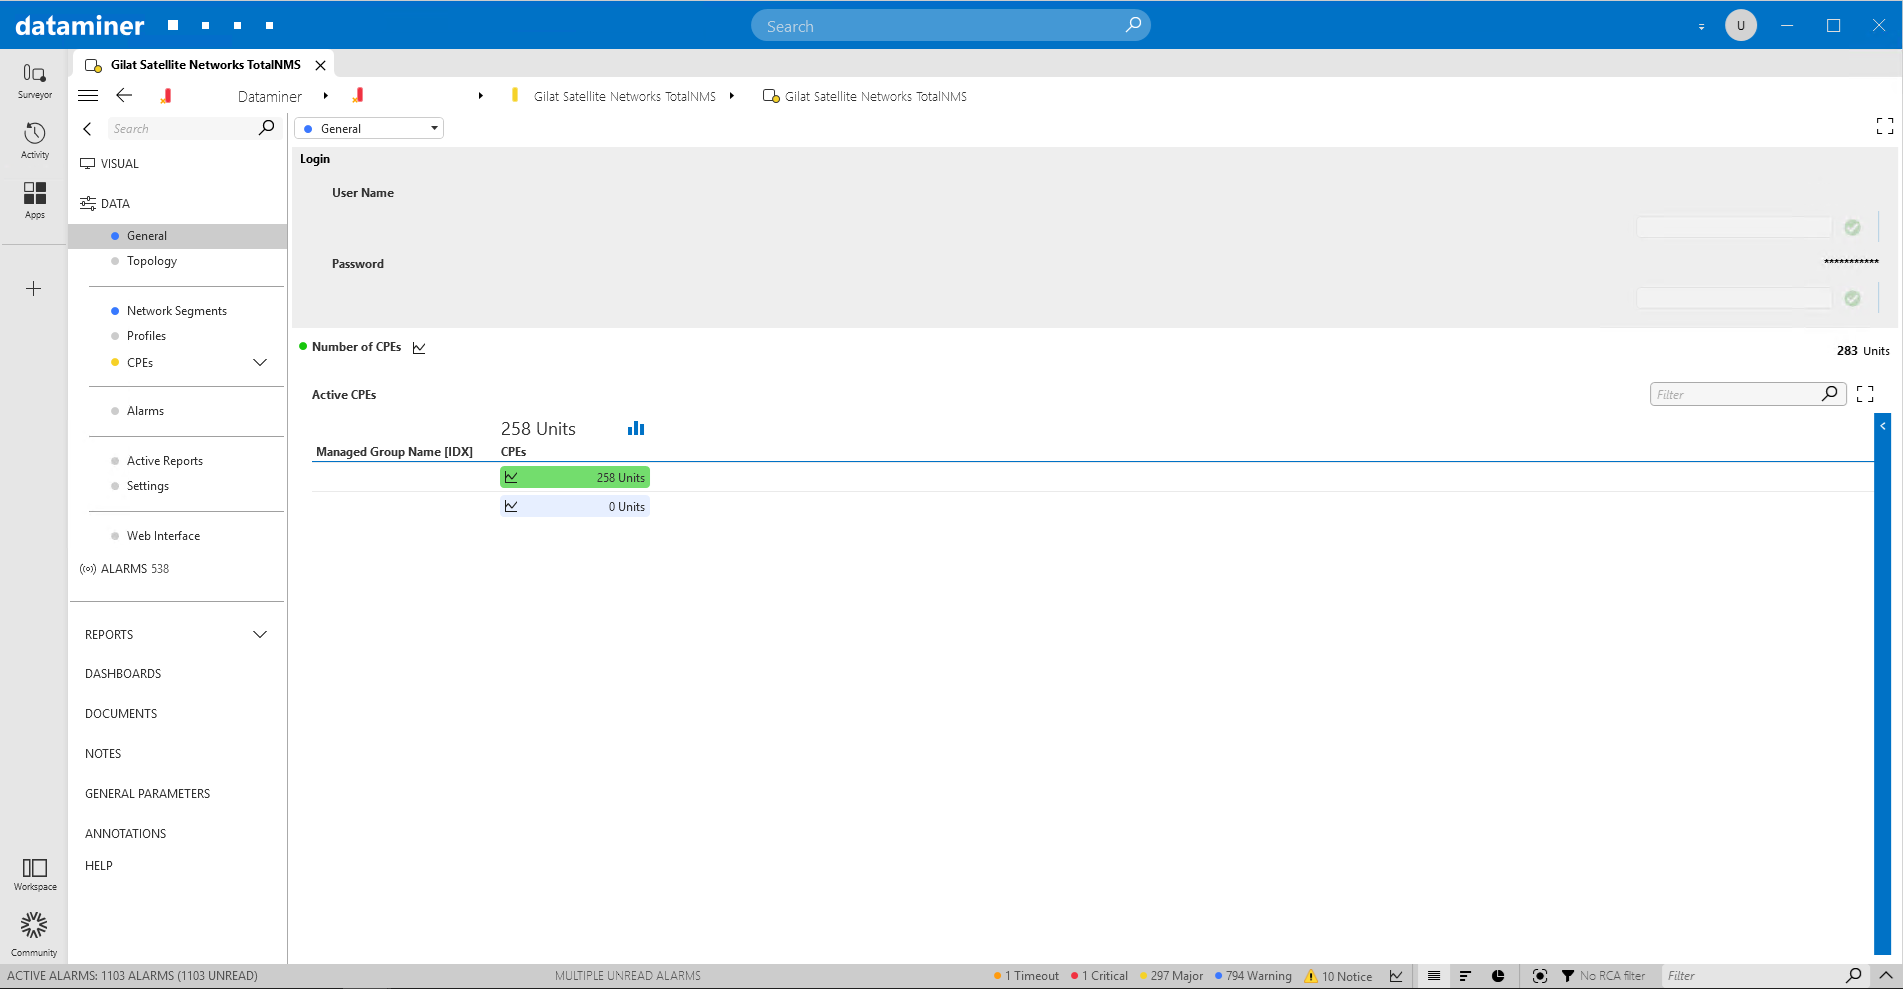
Task: Click Dataminer breadcrumb link
Action: [270, 96]
